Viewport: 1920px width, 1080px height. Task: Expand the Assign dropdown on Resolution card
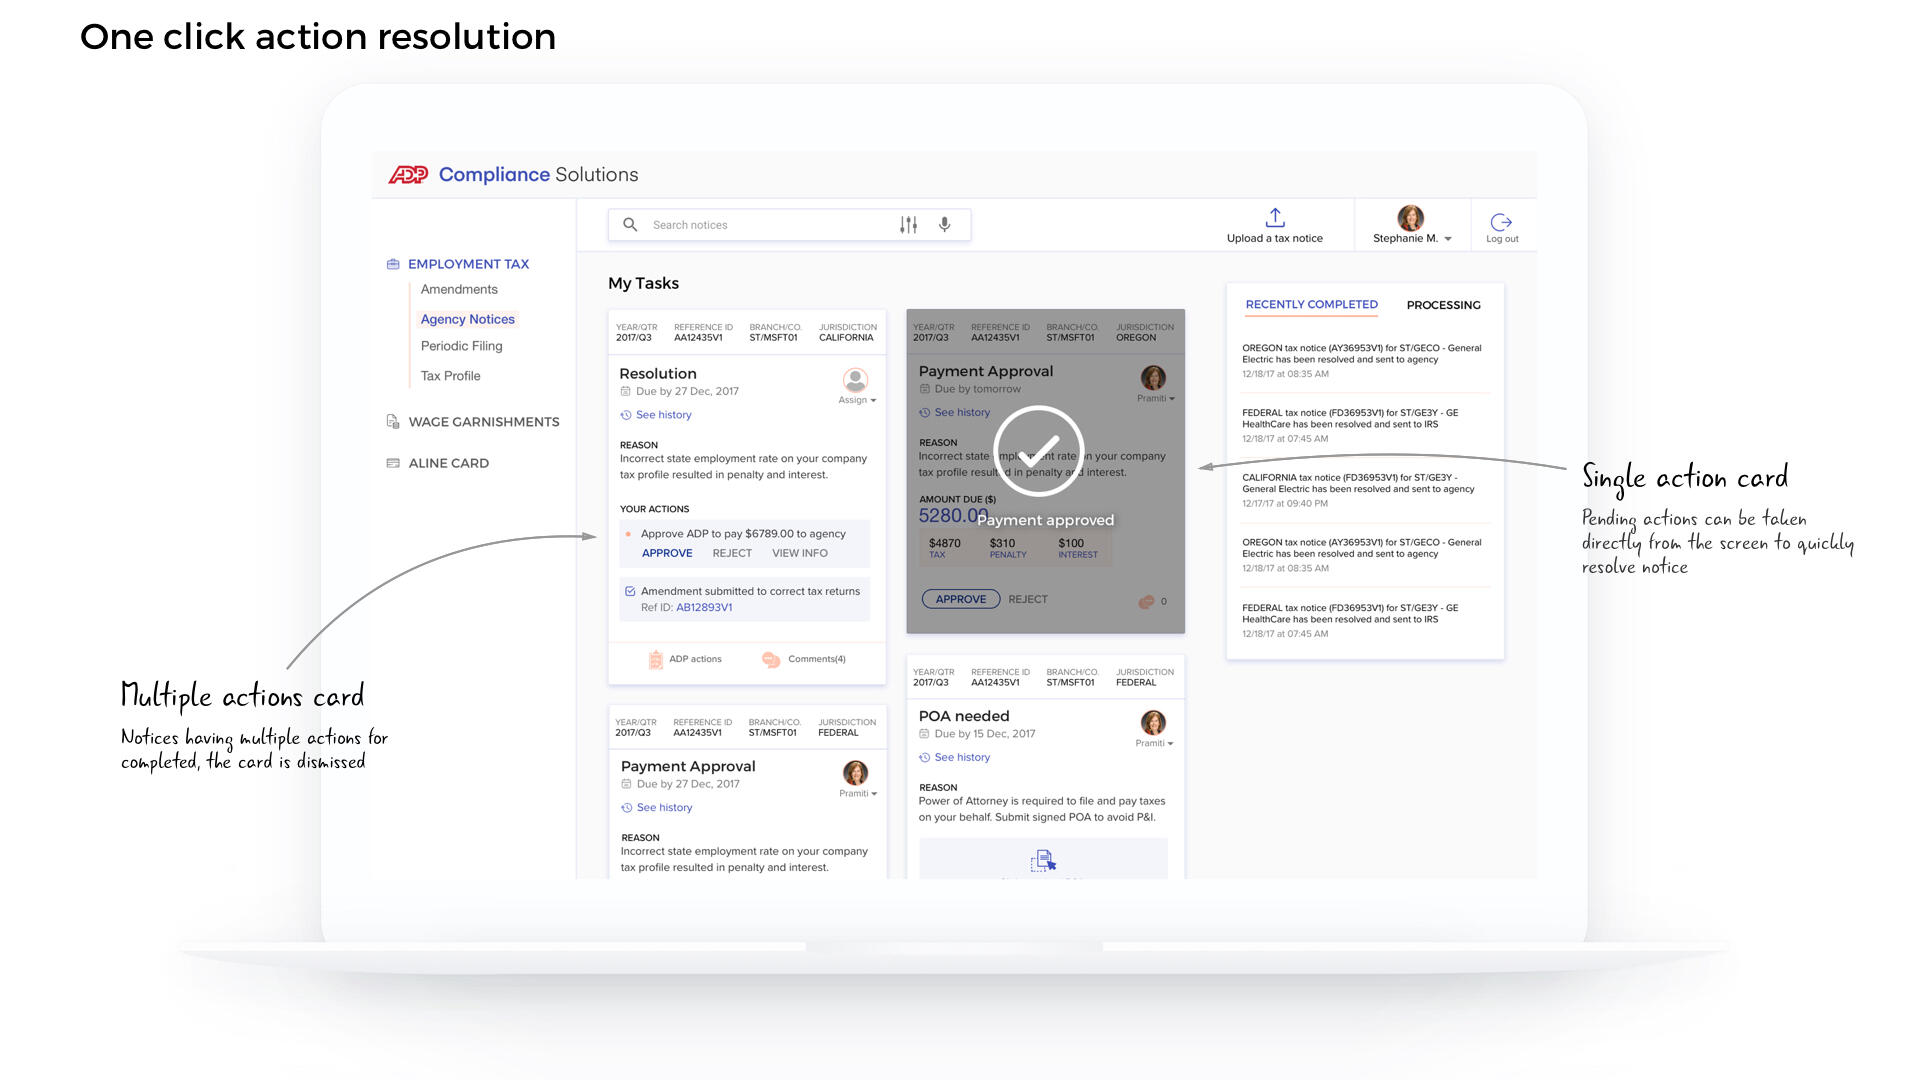coord(857,400)
